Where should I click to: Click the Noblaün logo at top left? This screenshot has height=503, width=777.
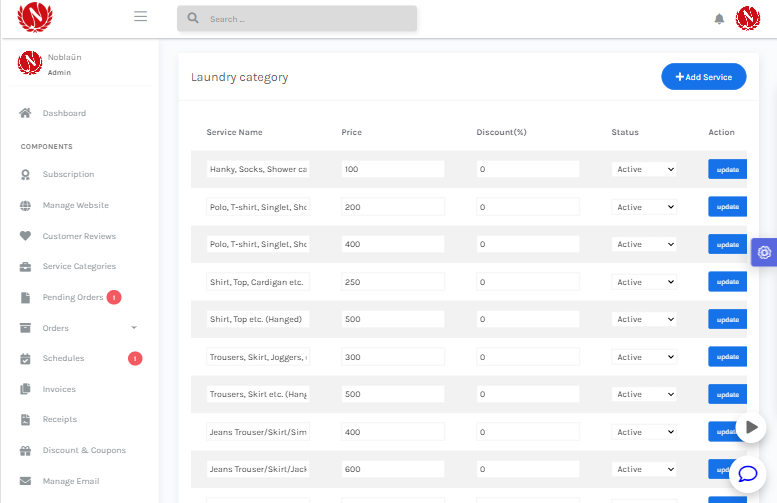coord(35,17)
